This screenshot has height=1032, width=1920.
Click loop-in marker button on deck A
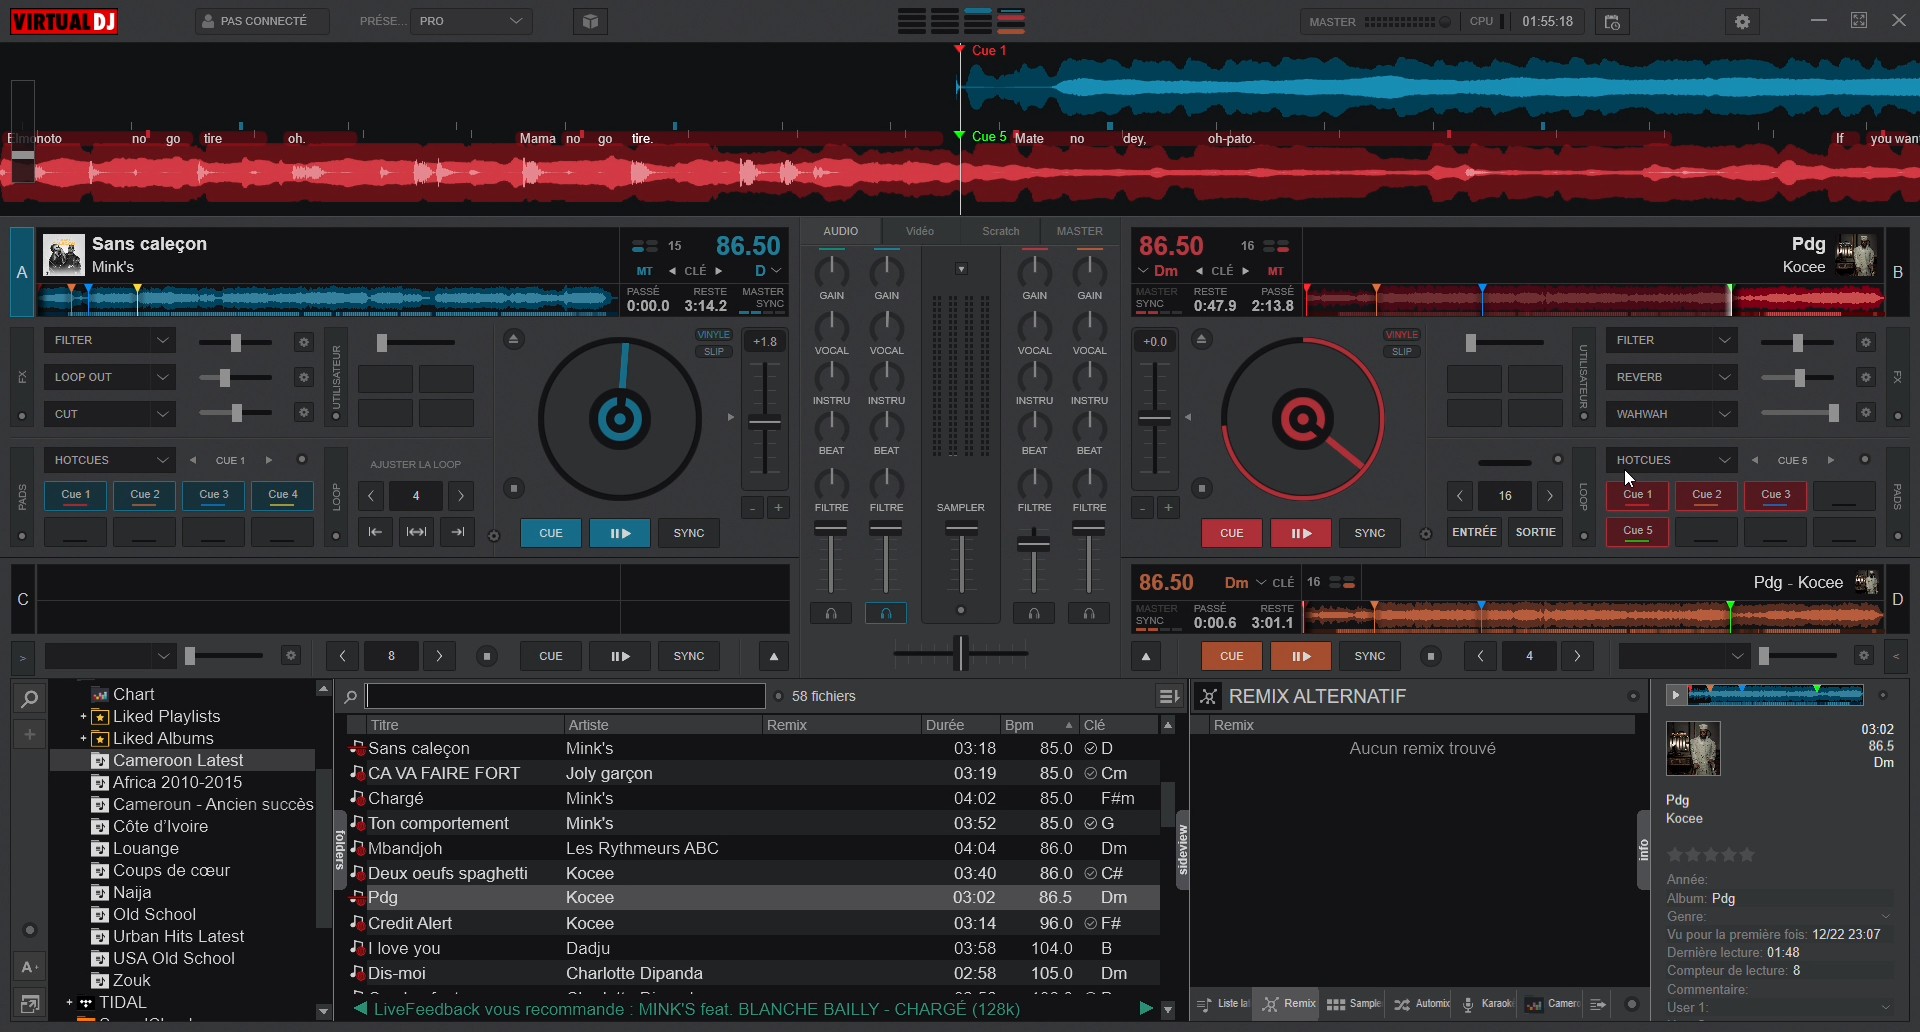[375, 533]
